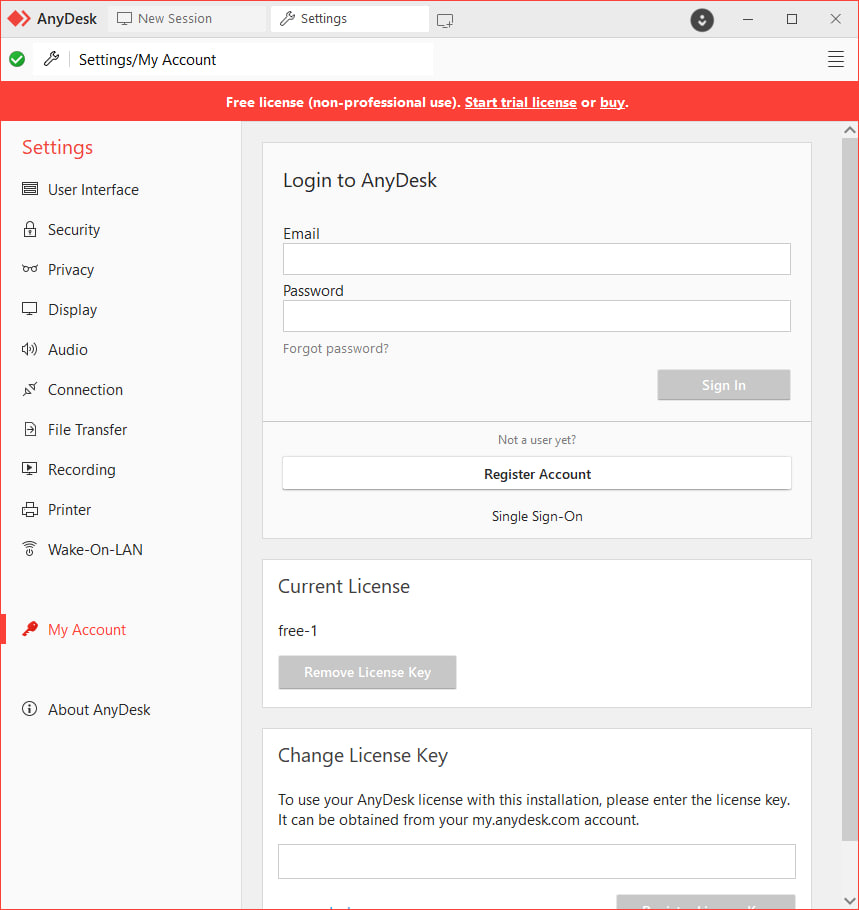Image resolution: width=859 pixels, height=910 pixels.
Task: Click the Current License heading
Action: point(344,586)
